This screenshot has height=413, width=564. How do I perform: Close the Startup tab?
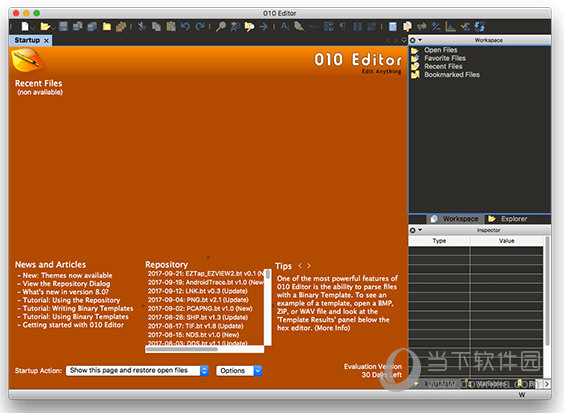[x=46, y=41]
